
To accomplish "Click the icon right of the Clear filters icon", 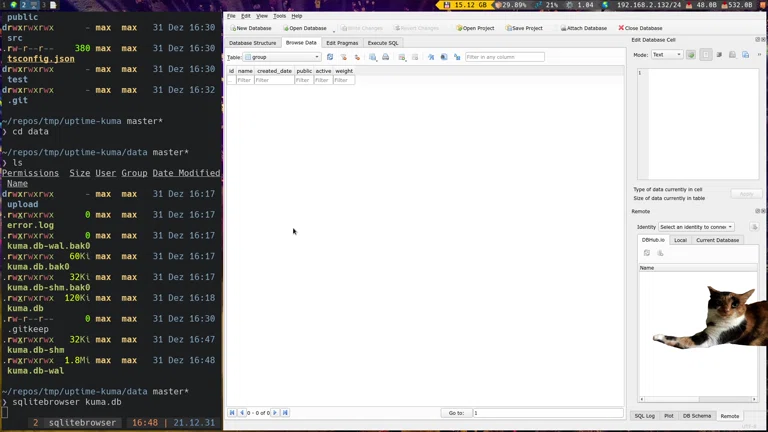I will (x=357, y=57).
